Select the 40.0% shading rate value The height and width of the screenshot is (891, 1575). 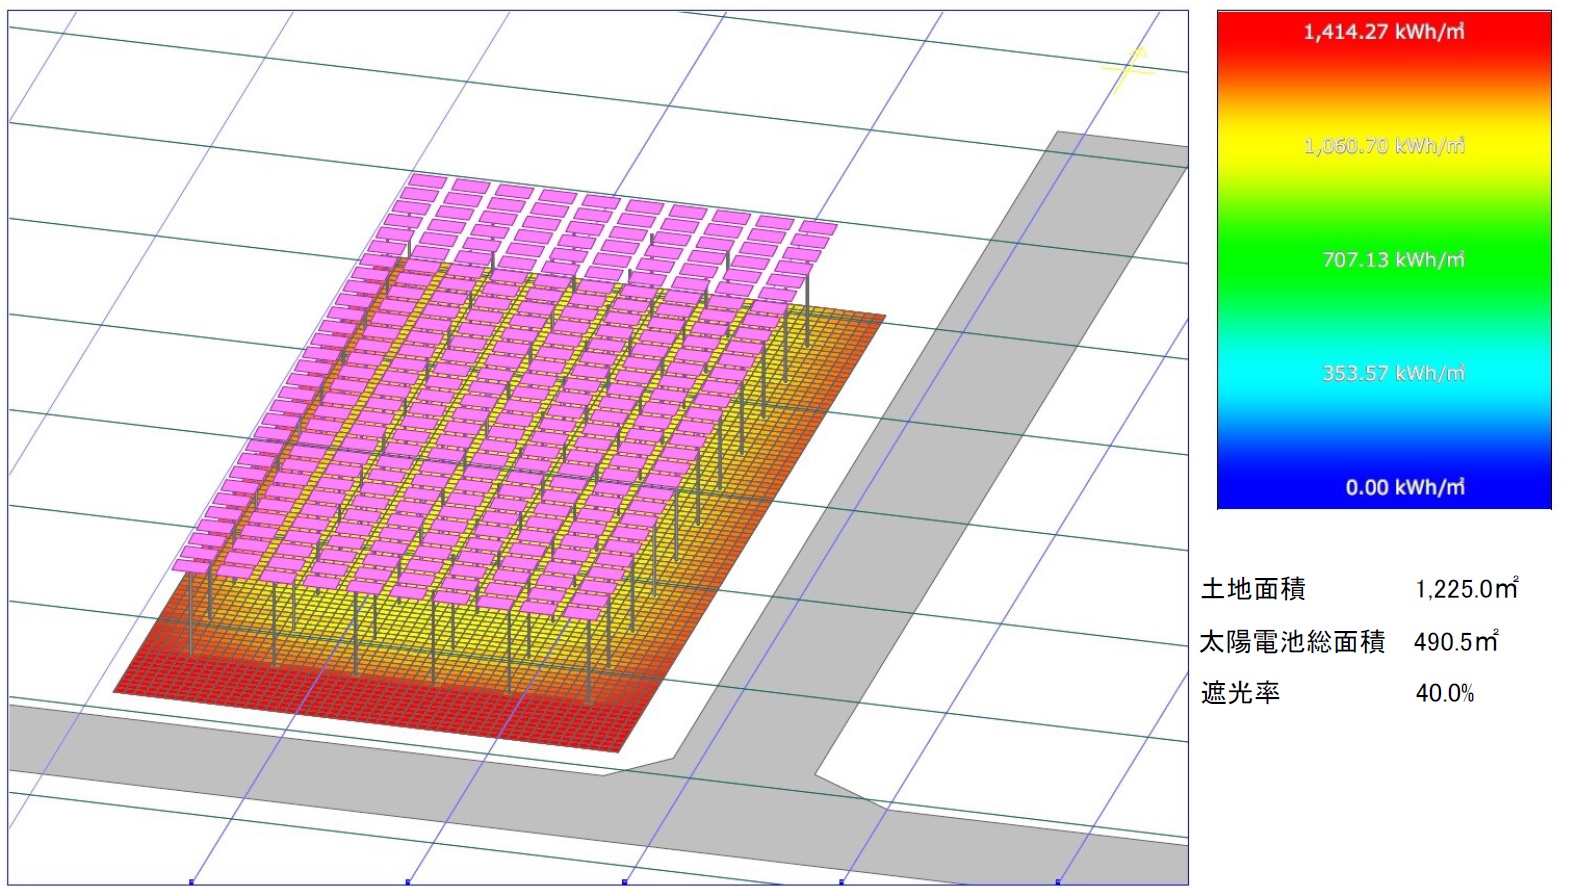[x=1445, y=693]
